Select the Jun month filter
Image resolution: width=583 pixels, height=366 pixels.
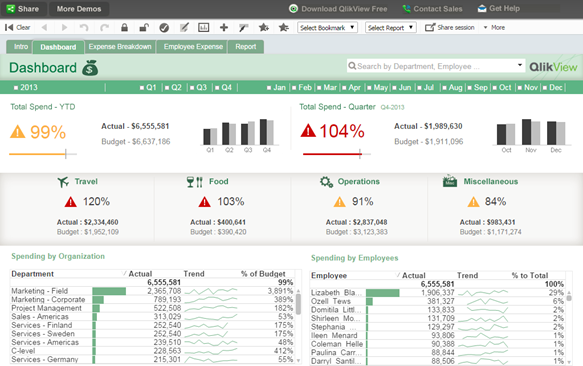pos(402,87)
